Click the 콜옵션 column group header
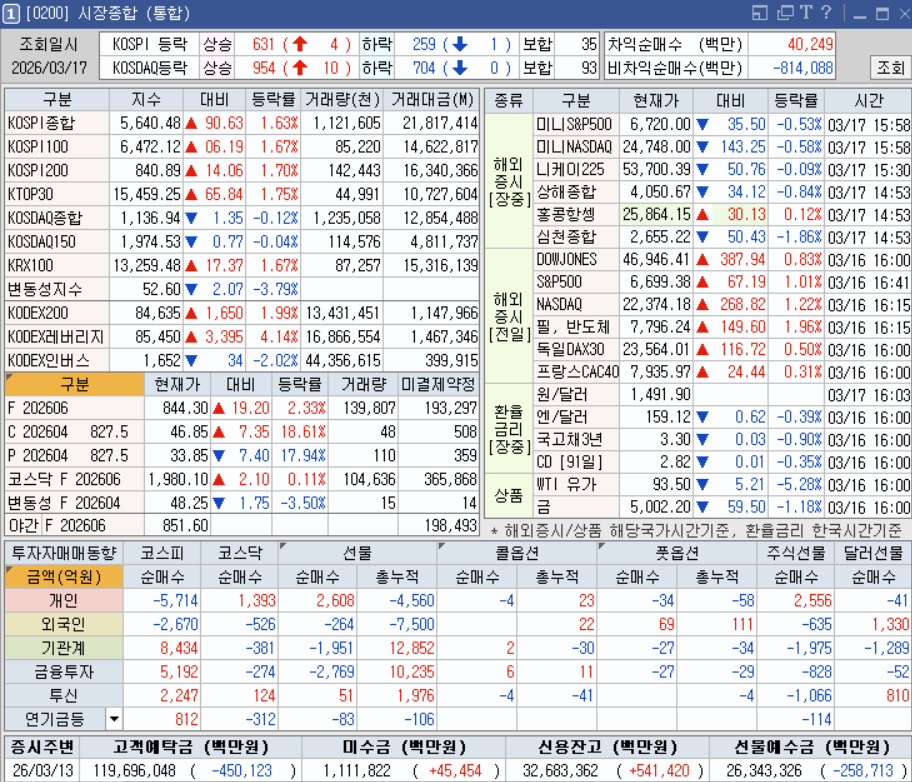 point(517,553)
